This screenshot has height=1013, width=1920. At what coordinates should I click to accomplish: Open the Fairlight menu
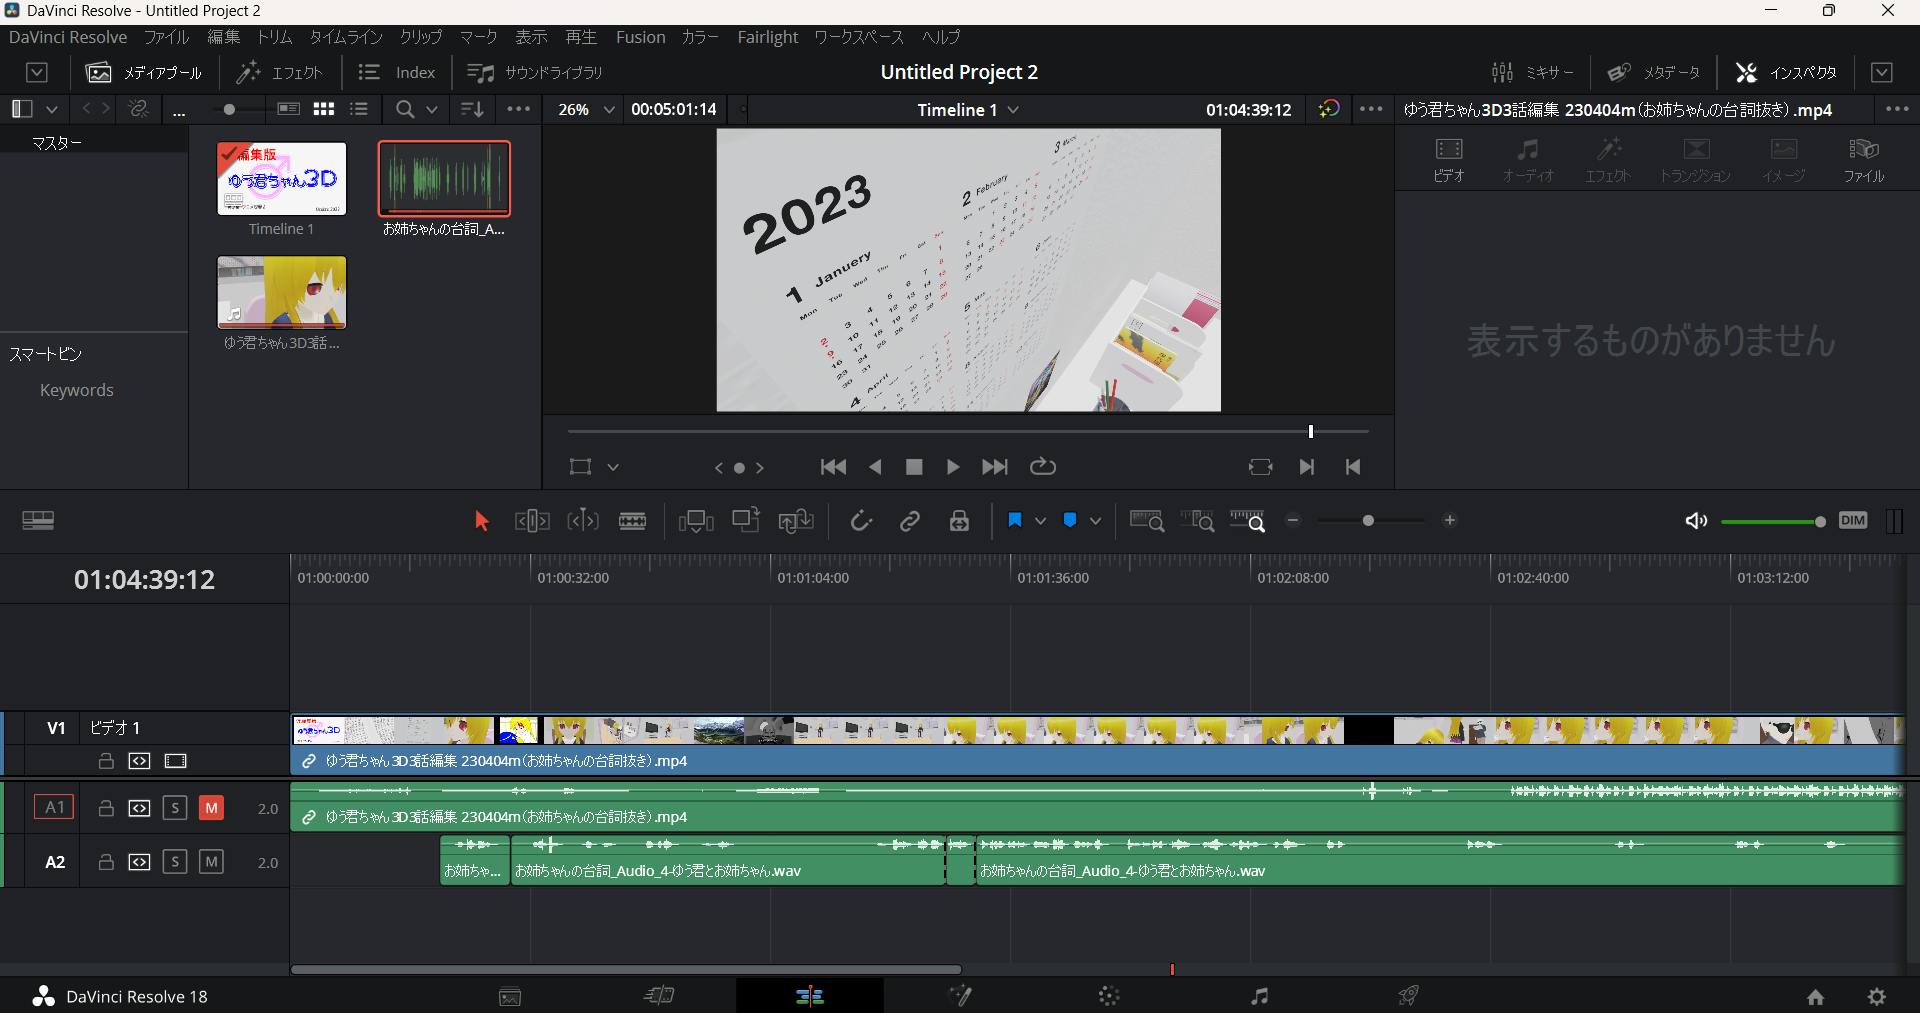(x=768, y=37)
